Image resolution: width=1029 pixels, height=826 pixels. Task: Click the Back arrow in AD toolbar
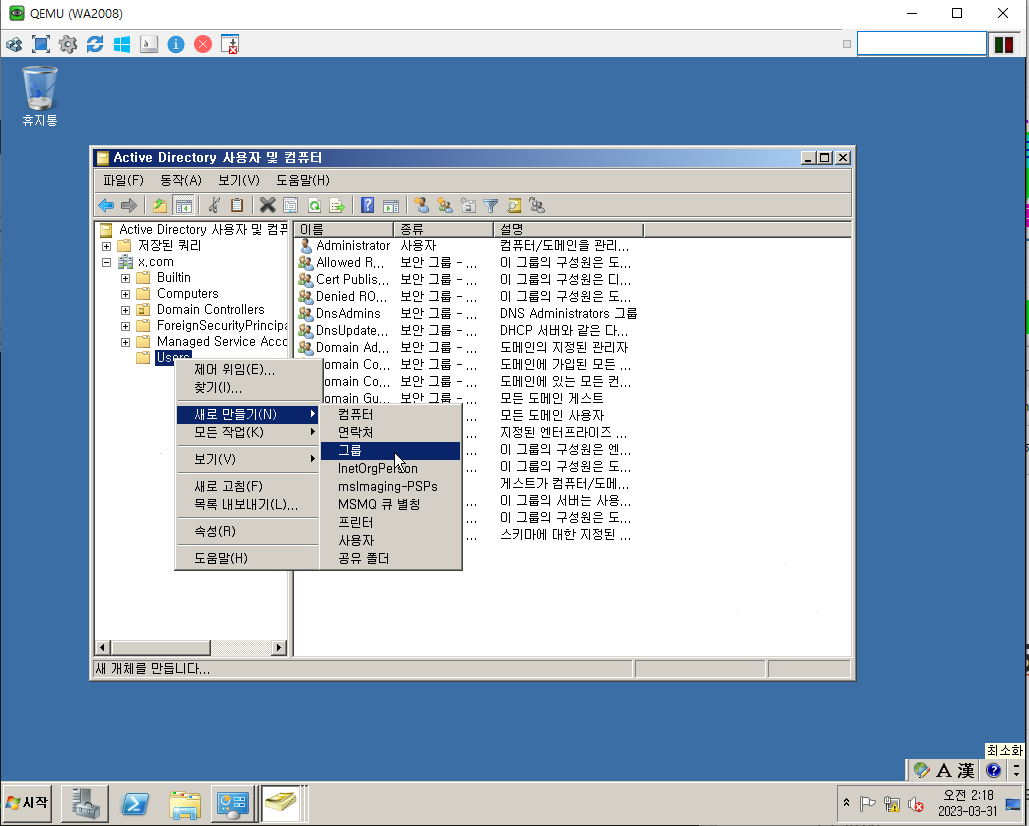(106, 205)
